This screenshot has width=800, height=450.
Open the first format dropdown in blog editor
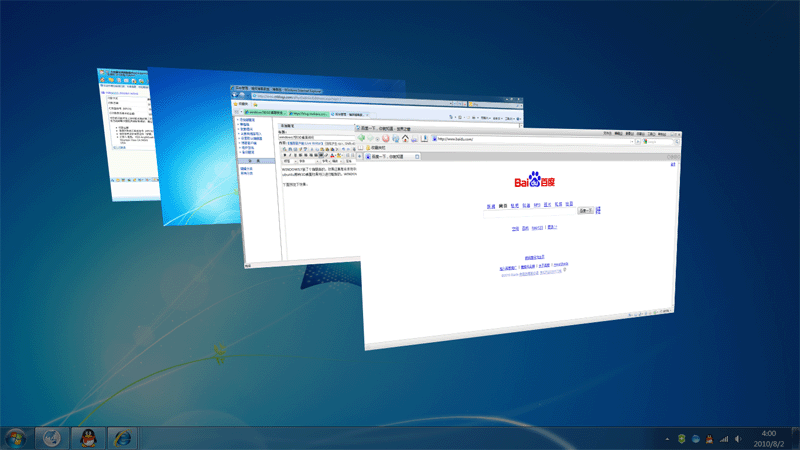click(x=289, y=161)
